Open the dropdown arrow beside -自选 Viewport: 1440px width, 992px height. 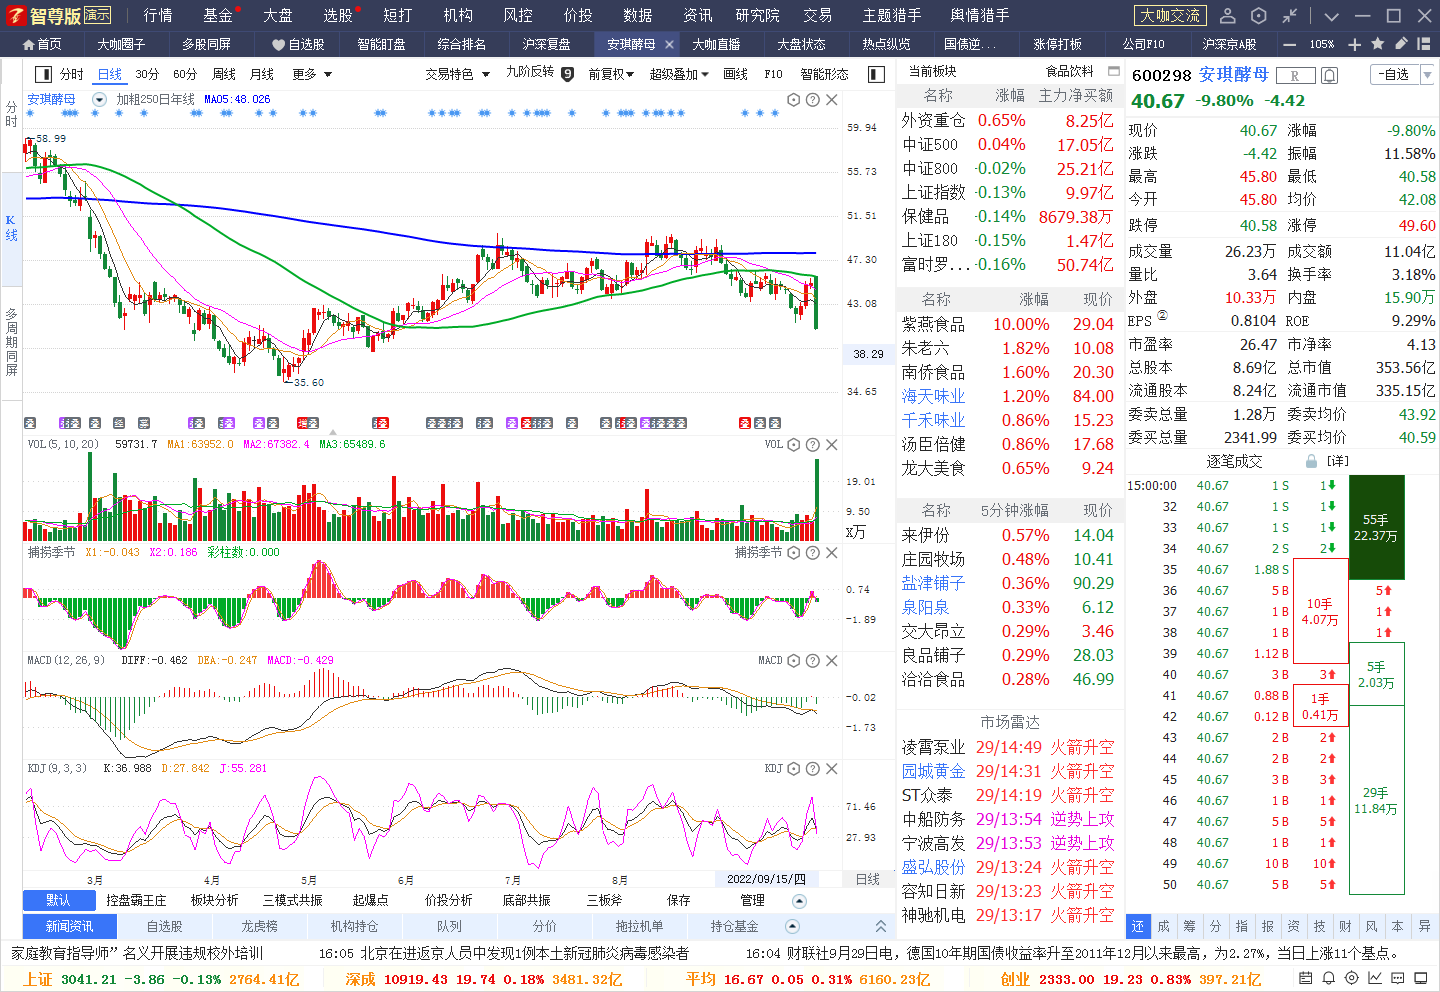(1427, 75)
